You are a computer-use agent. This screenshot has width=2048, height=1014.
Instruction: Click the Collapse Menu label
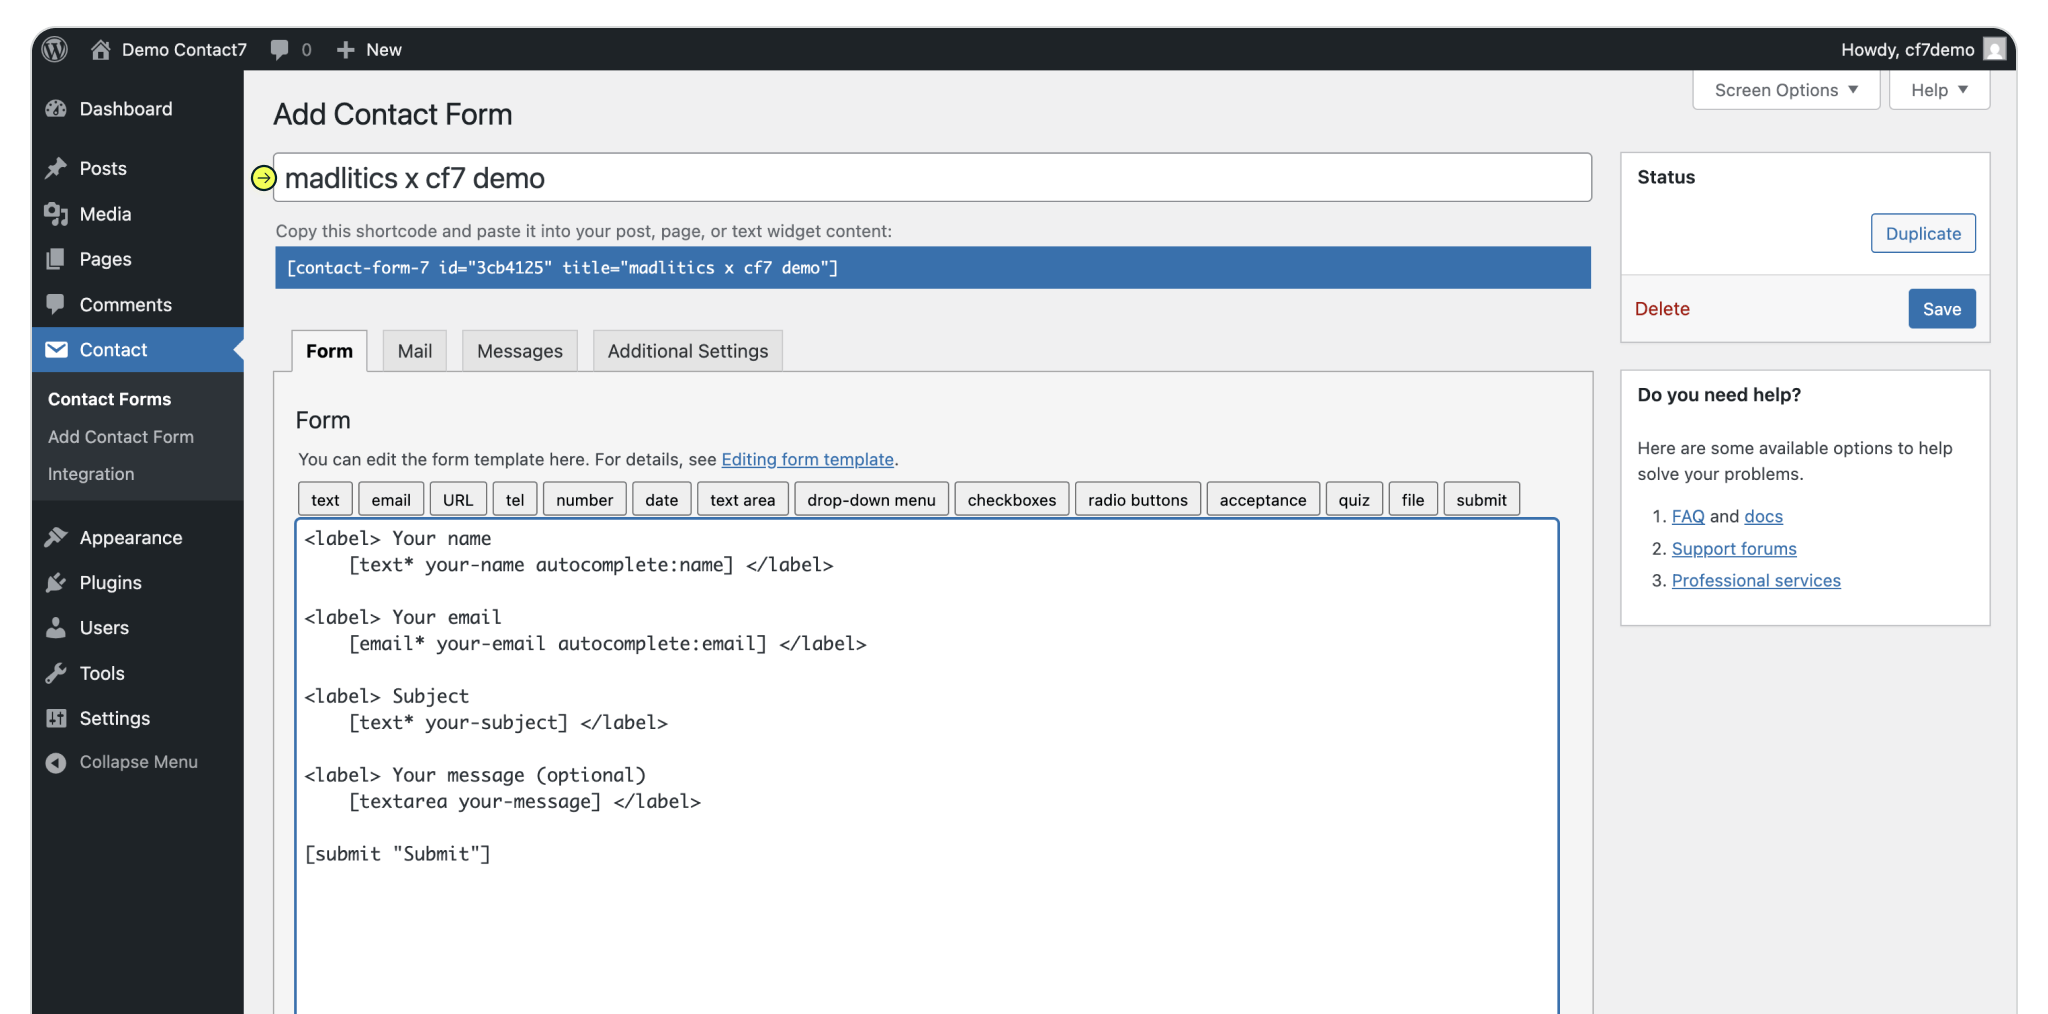[139, 762]
